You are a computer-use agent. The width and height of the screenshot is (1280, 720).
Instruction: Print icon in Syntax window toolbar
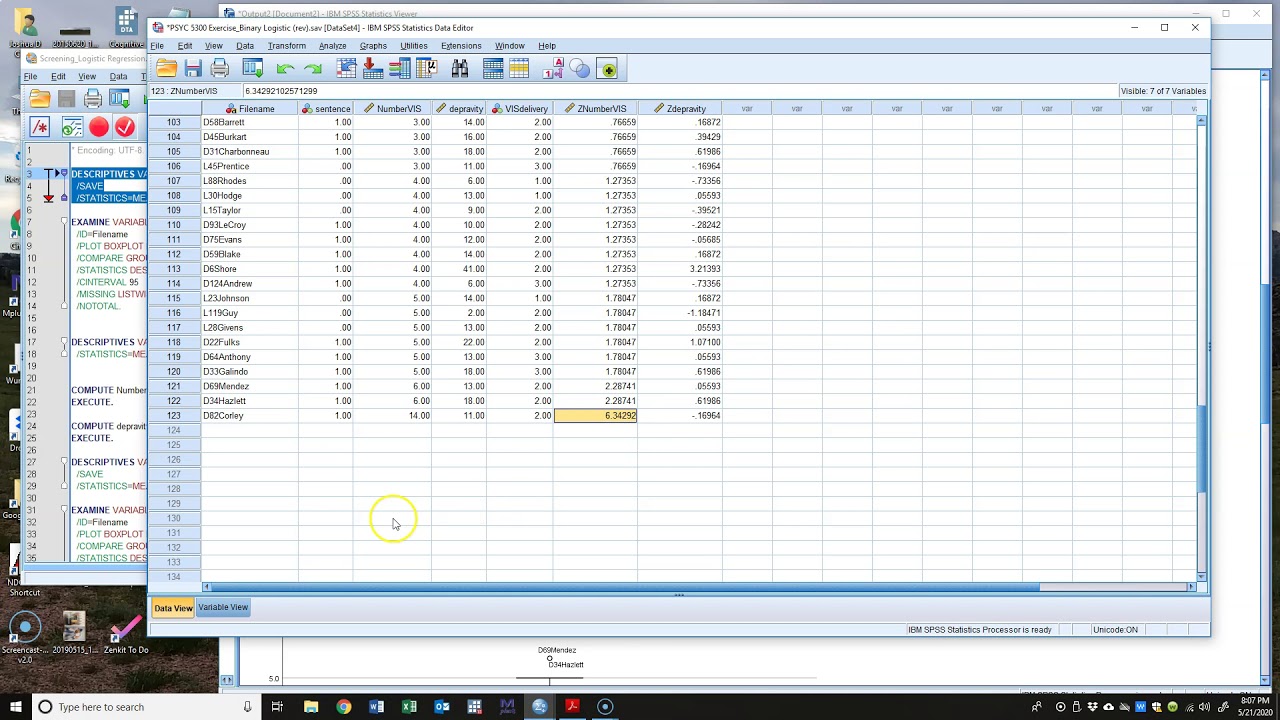click(x=93, y=98)
